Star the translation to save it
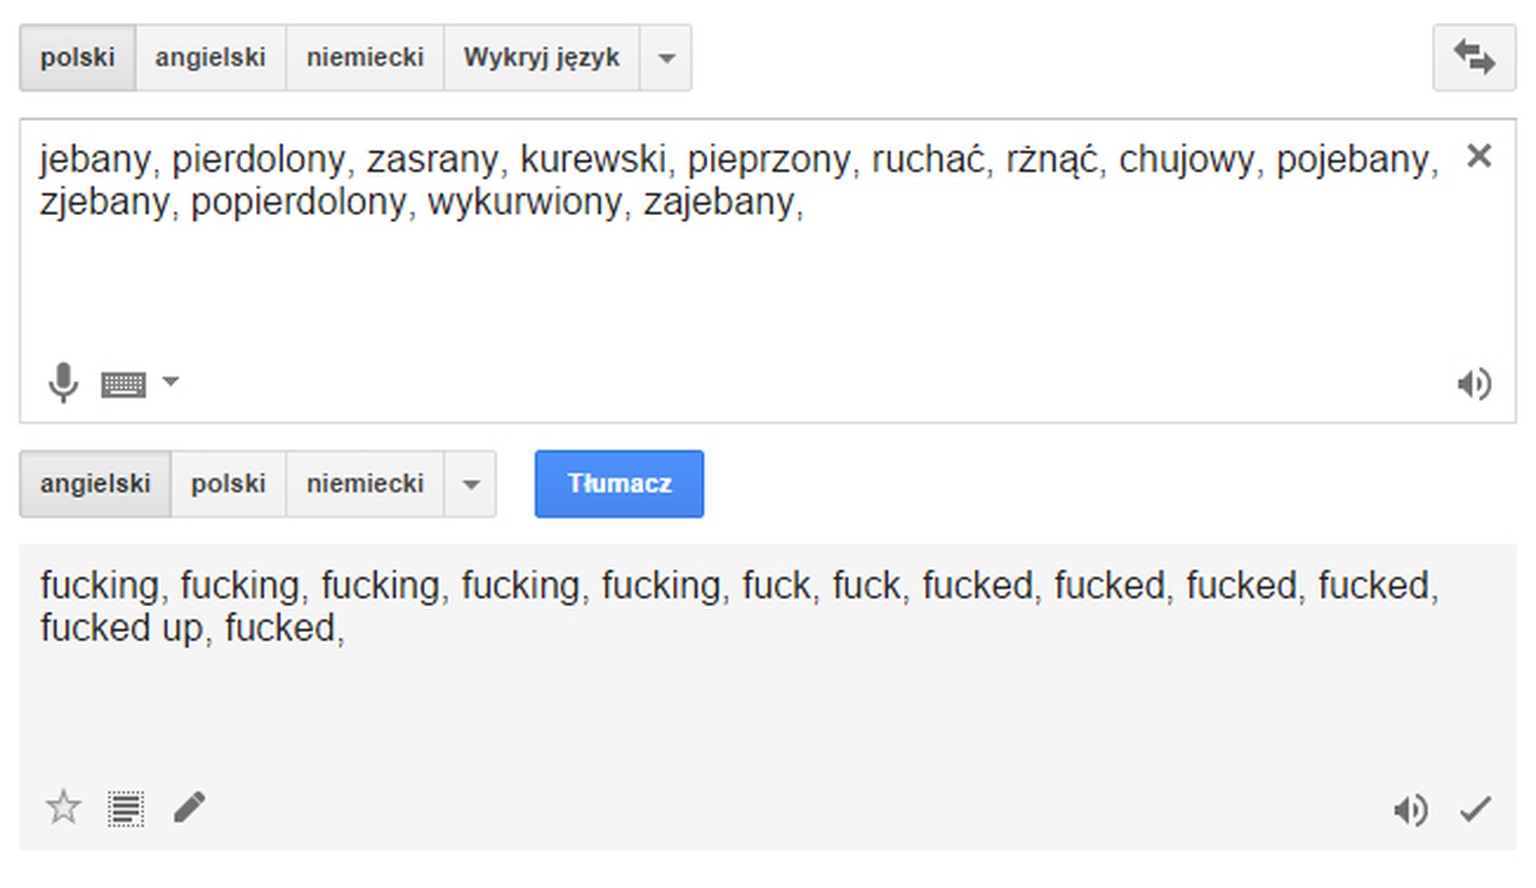1536x888 pixels. [x=64, y=807]
